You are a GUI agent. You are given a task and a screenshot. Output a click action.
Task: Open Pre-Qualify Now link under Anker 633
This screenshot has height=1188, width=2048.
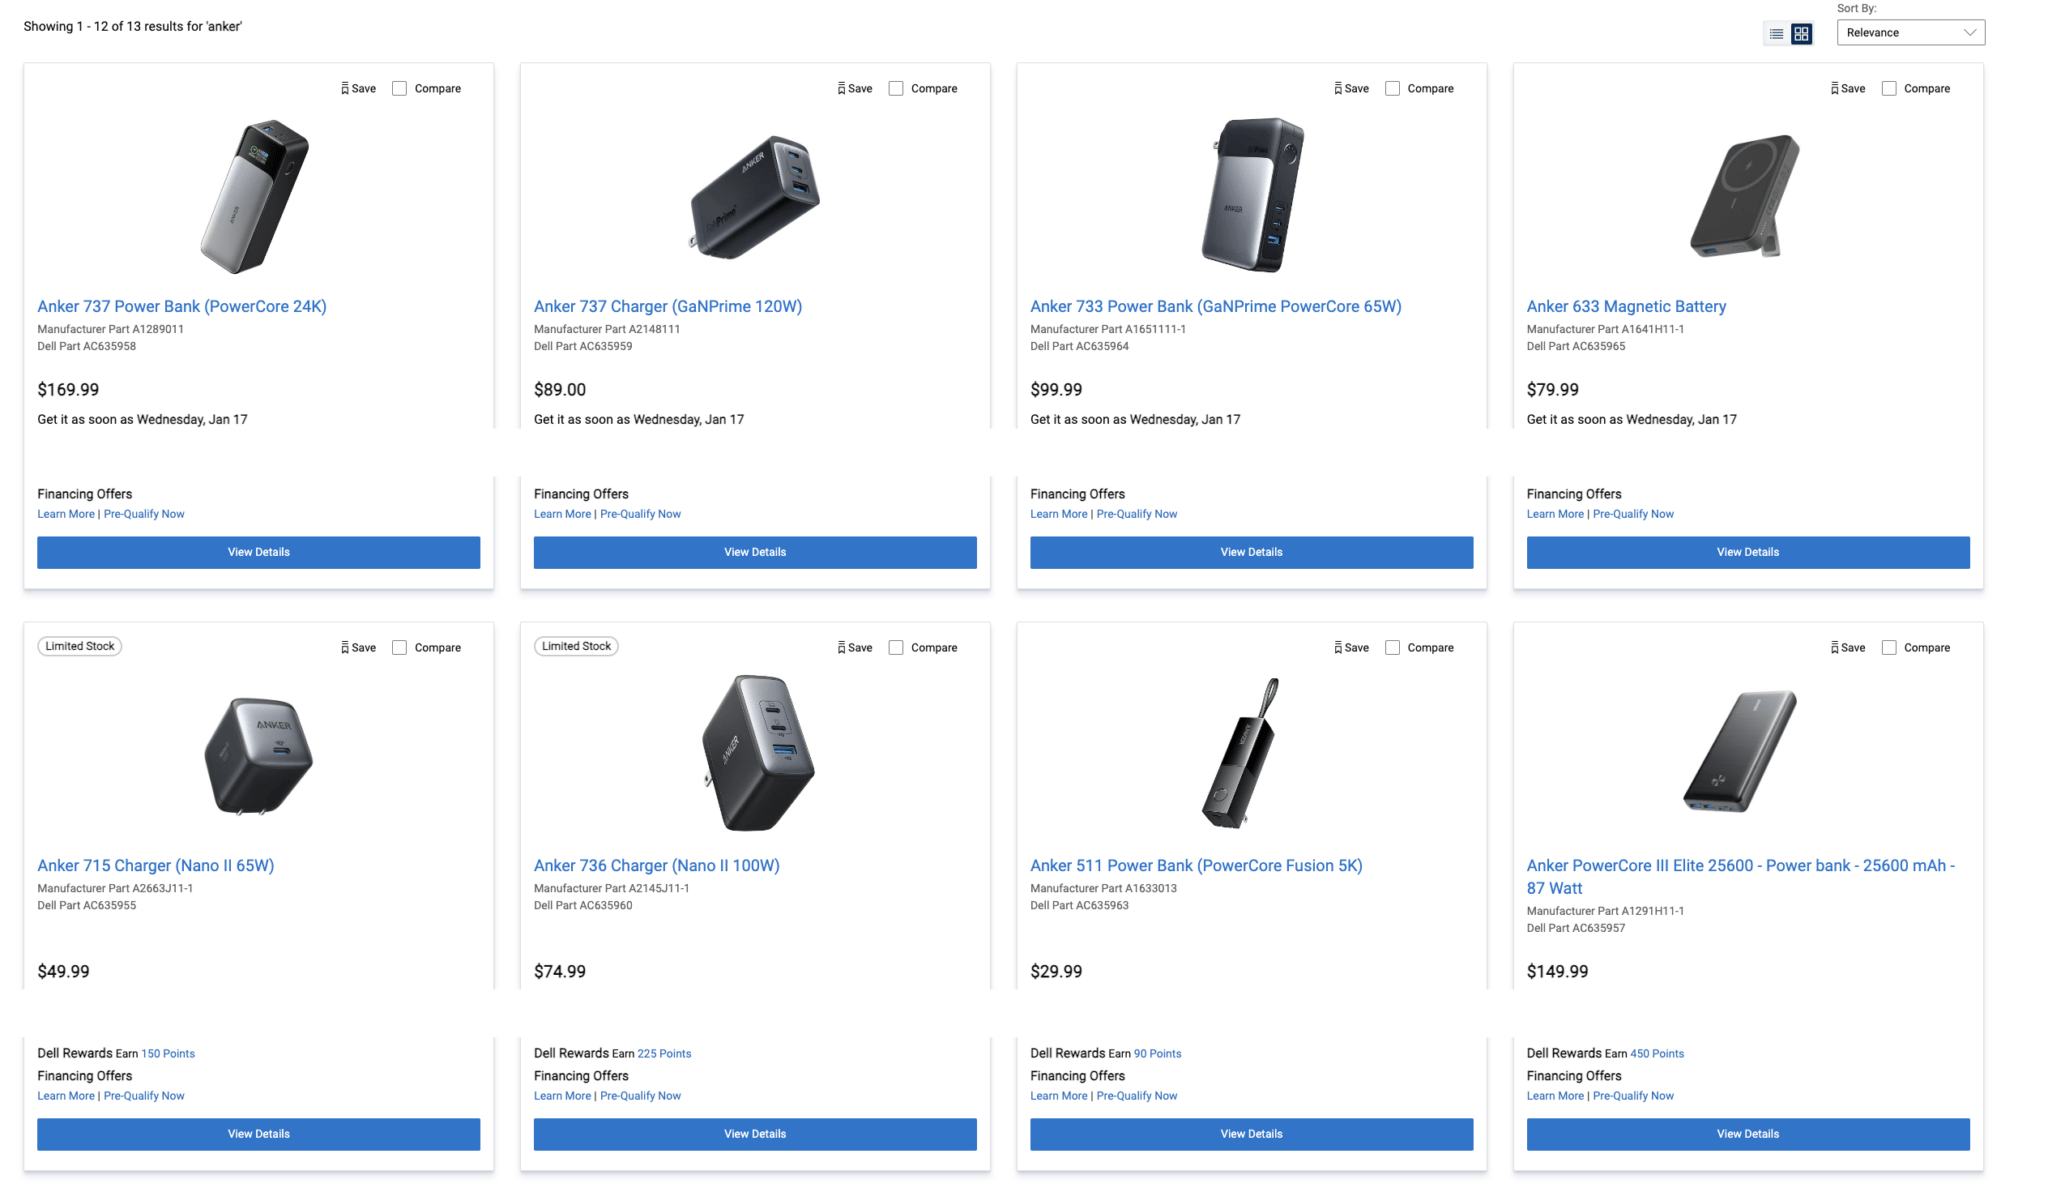coord(1633,514)
